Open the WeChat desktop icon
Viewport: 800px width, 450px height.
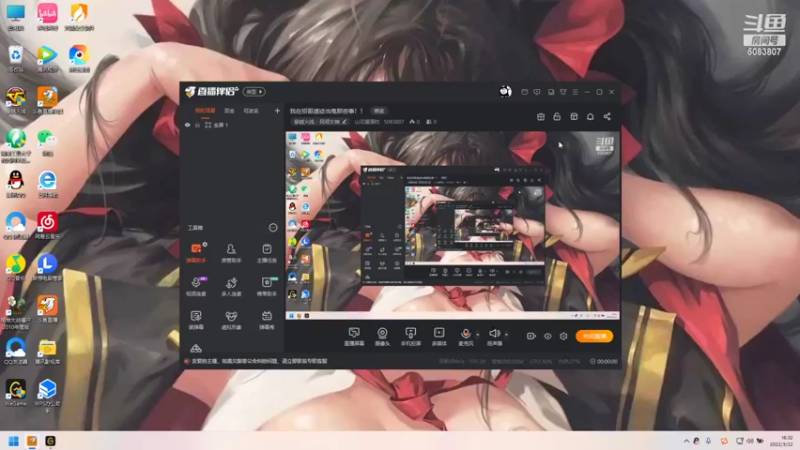[47, 142]
